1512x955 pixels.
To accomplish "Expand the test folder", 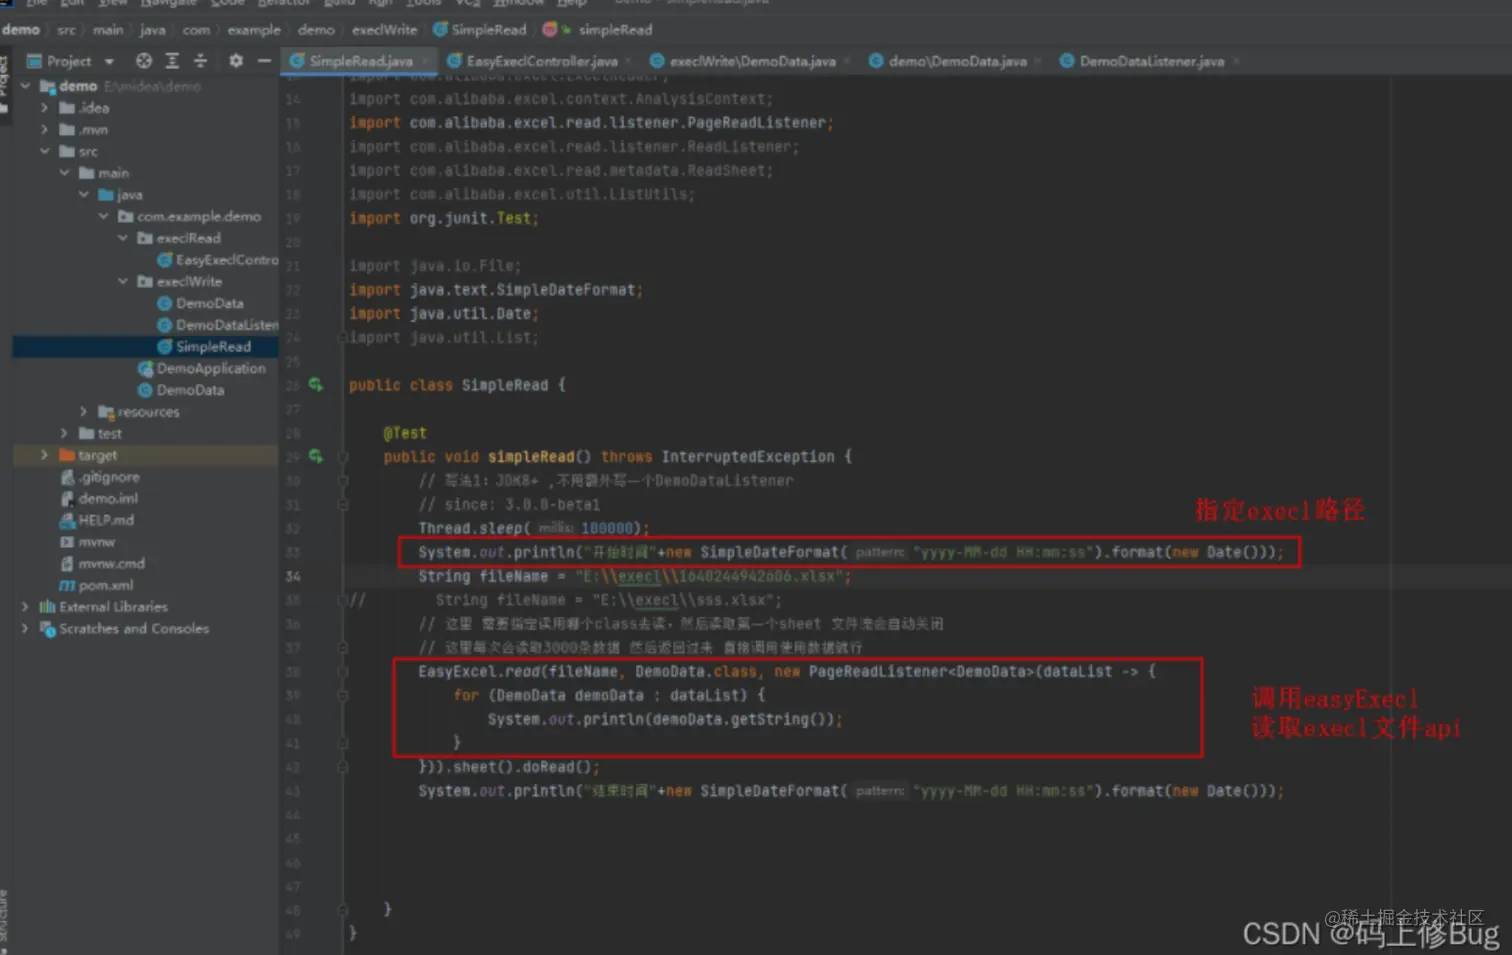I will point(65,434).
